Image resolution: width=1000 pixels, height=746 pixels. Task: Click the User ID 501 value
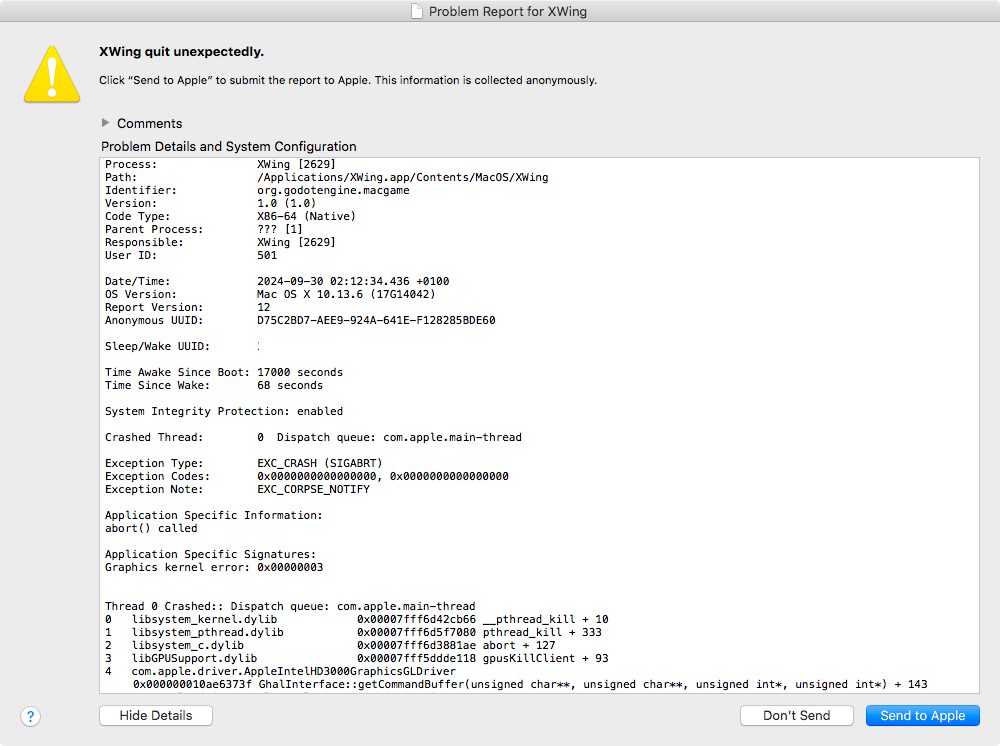coord(267,255)
